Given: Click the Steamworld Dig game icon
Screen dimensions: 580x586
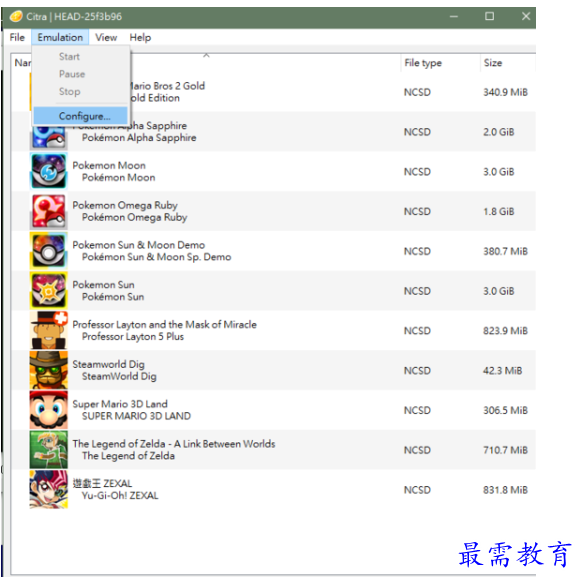Looking at the screenshot, I should point(49,370).
